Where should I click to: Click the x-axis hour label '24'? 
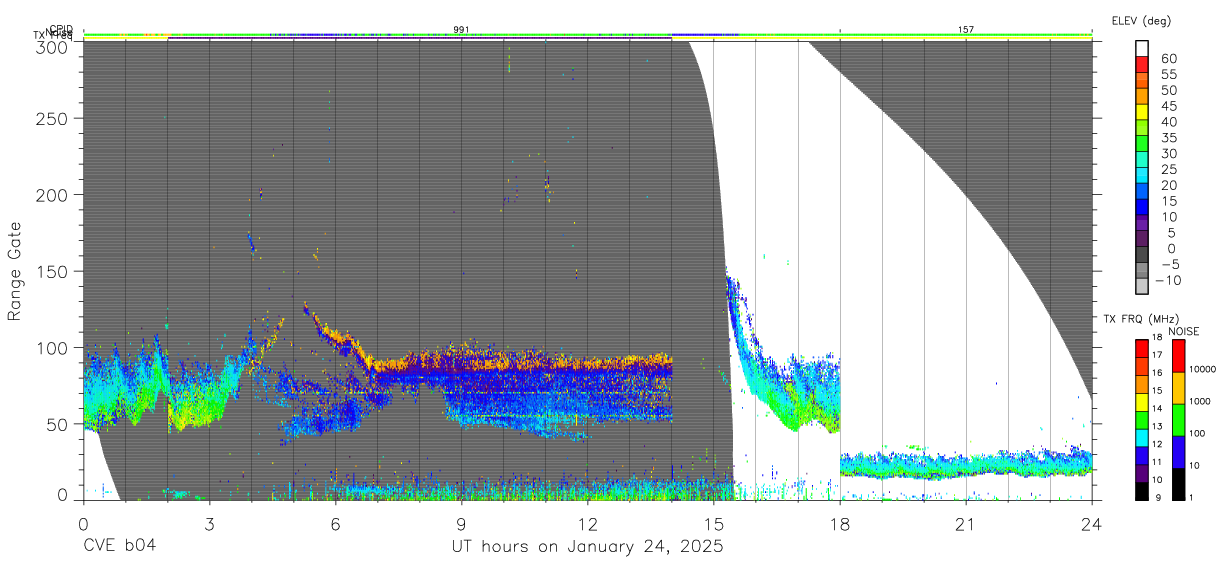coord(1091,523)
